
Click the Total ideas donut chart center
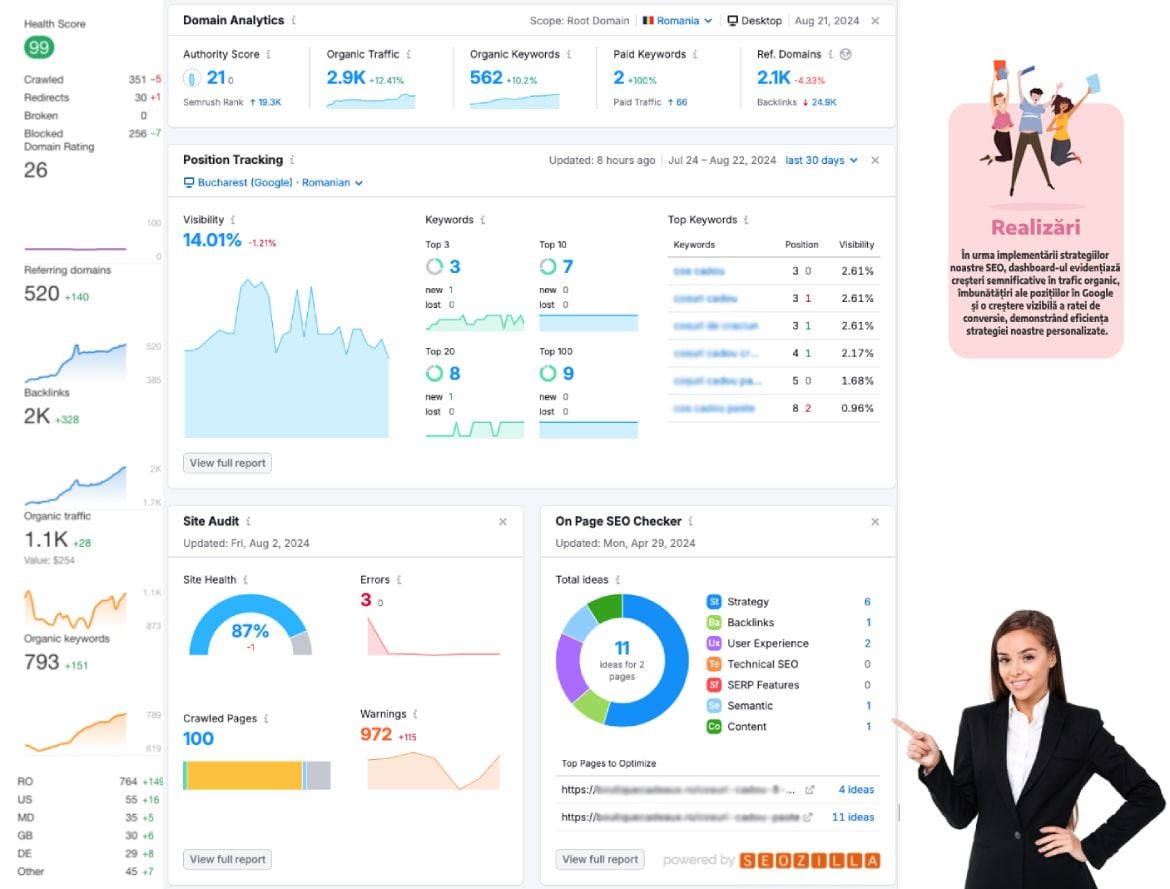click(622, 660)
